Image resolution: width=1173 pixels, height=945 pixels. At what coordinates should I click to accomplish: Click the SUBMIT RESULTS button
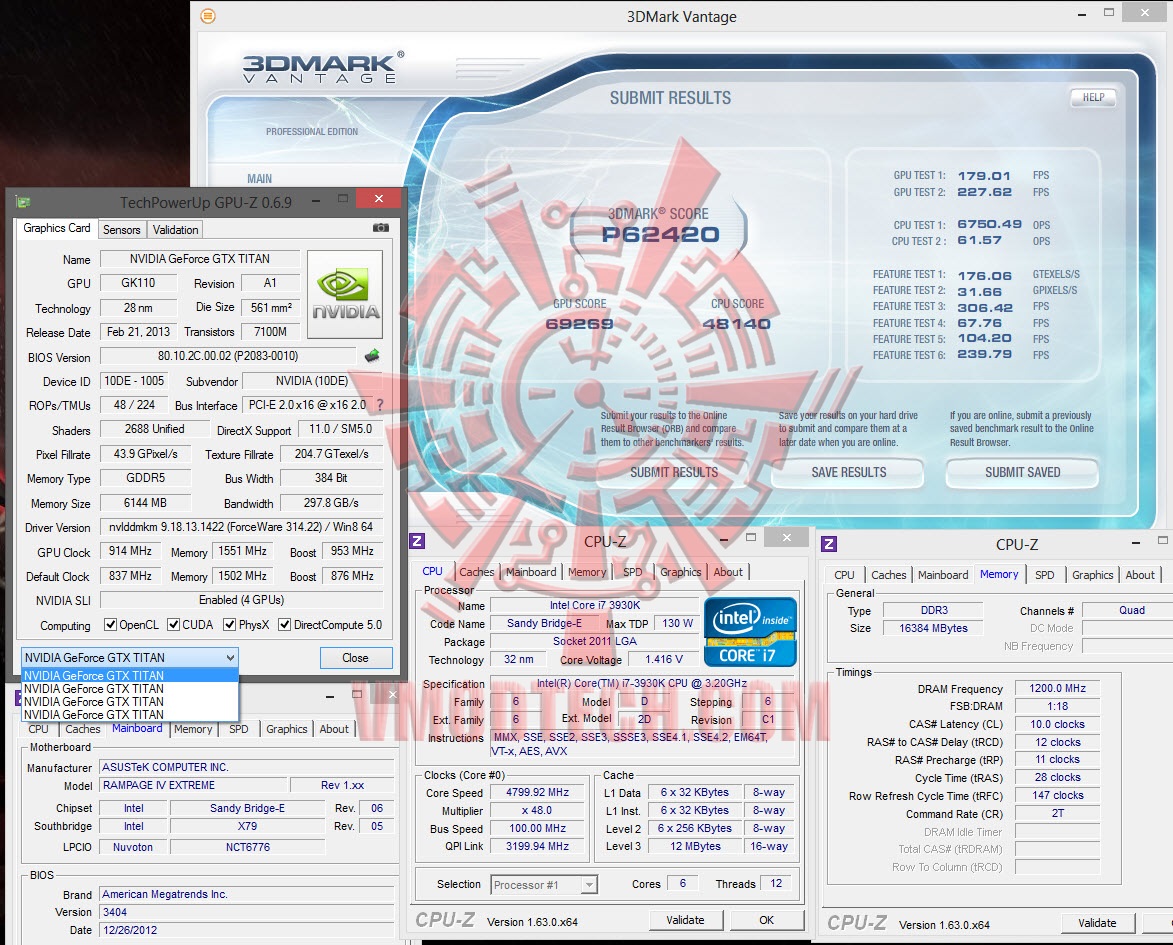click(674, 473)
